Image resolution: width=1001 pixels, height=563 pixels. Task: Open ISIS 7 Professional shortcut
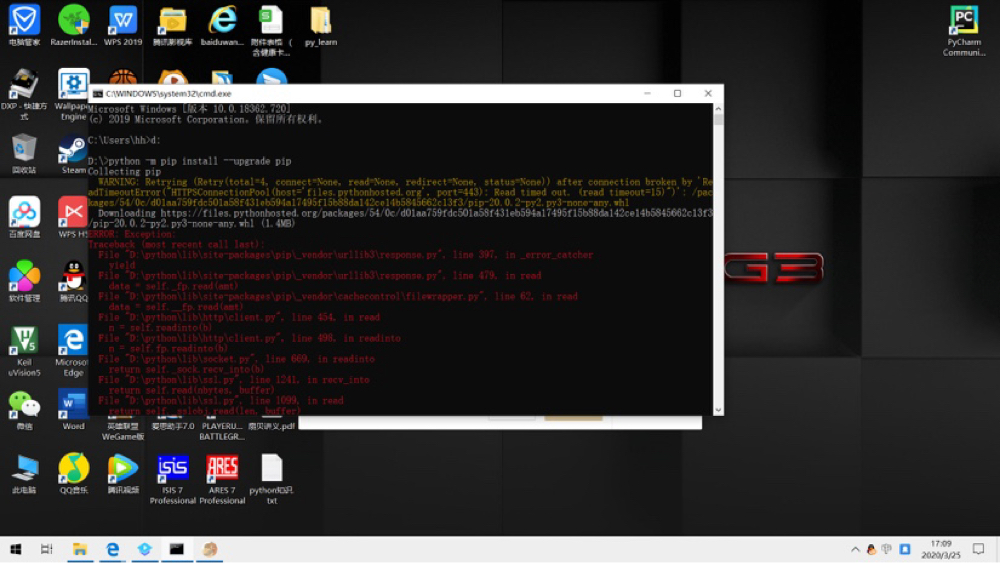(172, 479)
